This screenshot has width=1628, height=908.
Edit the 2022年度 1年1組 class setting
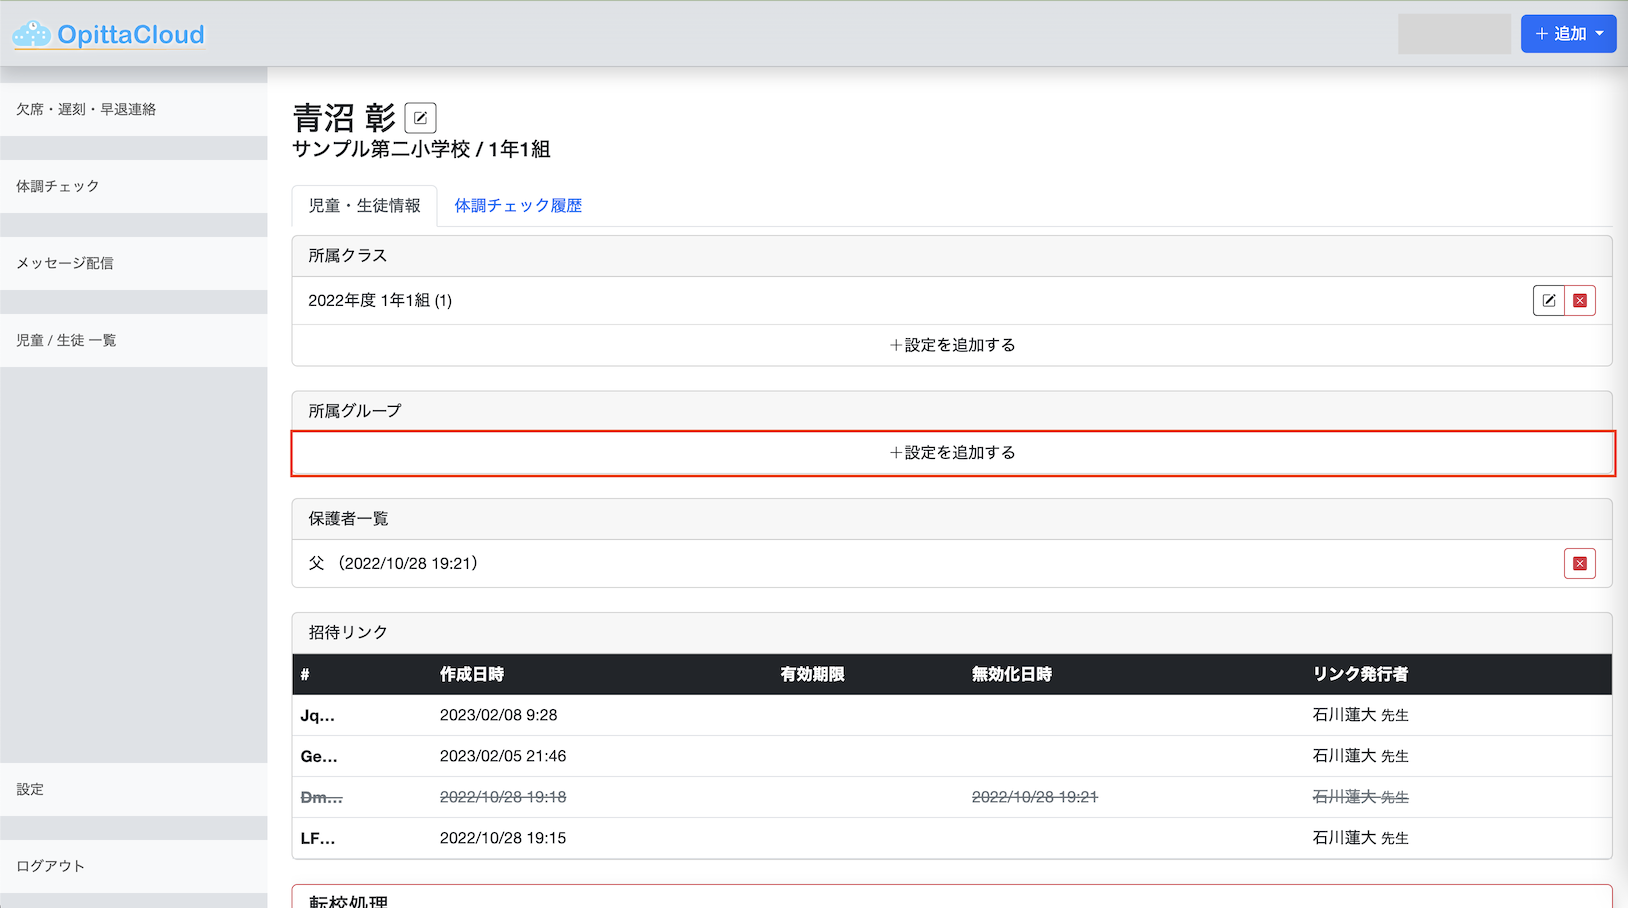click(x=1548, y=300)
